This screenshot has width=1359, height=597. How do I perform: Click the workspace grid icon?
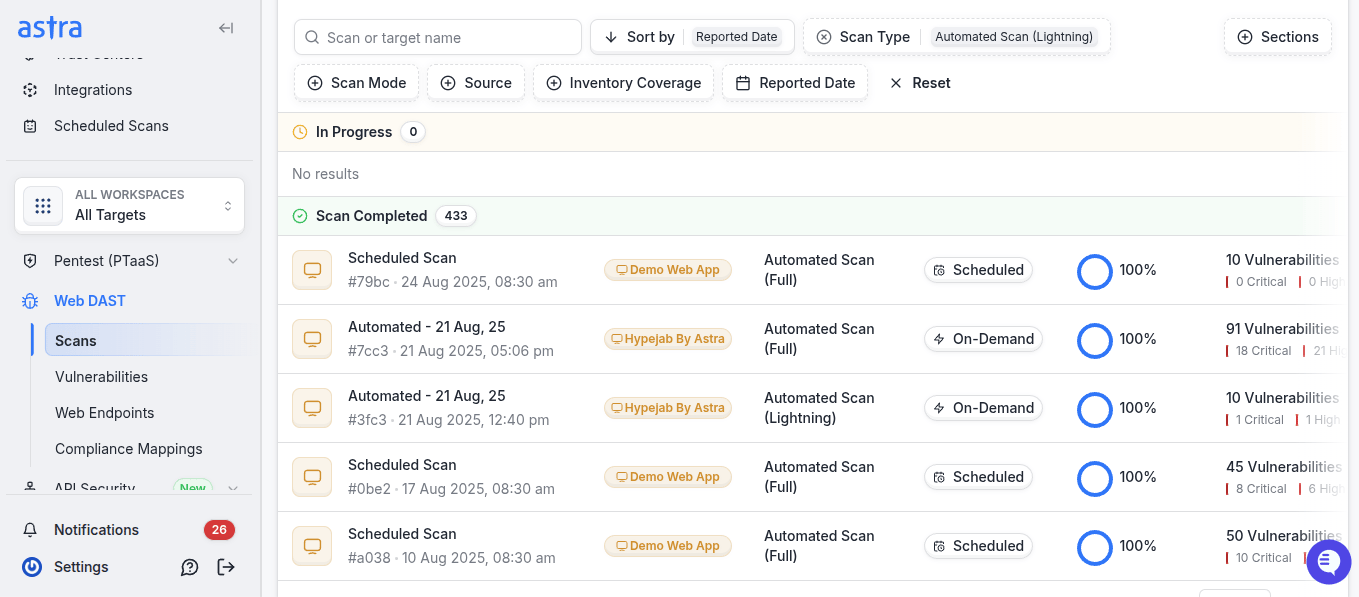click(x=43, y=205)
